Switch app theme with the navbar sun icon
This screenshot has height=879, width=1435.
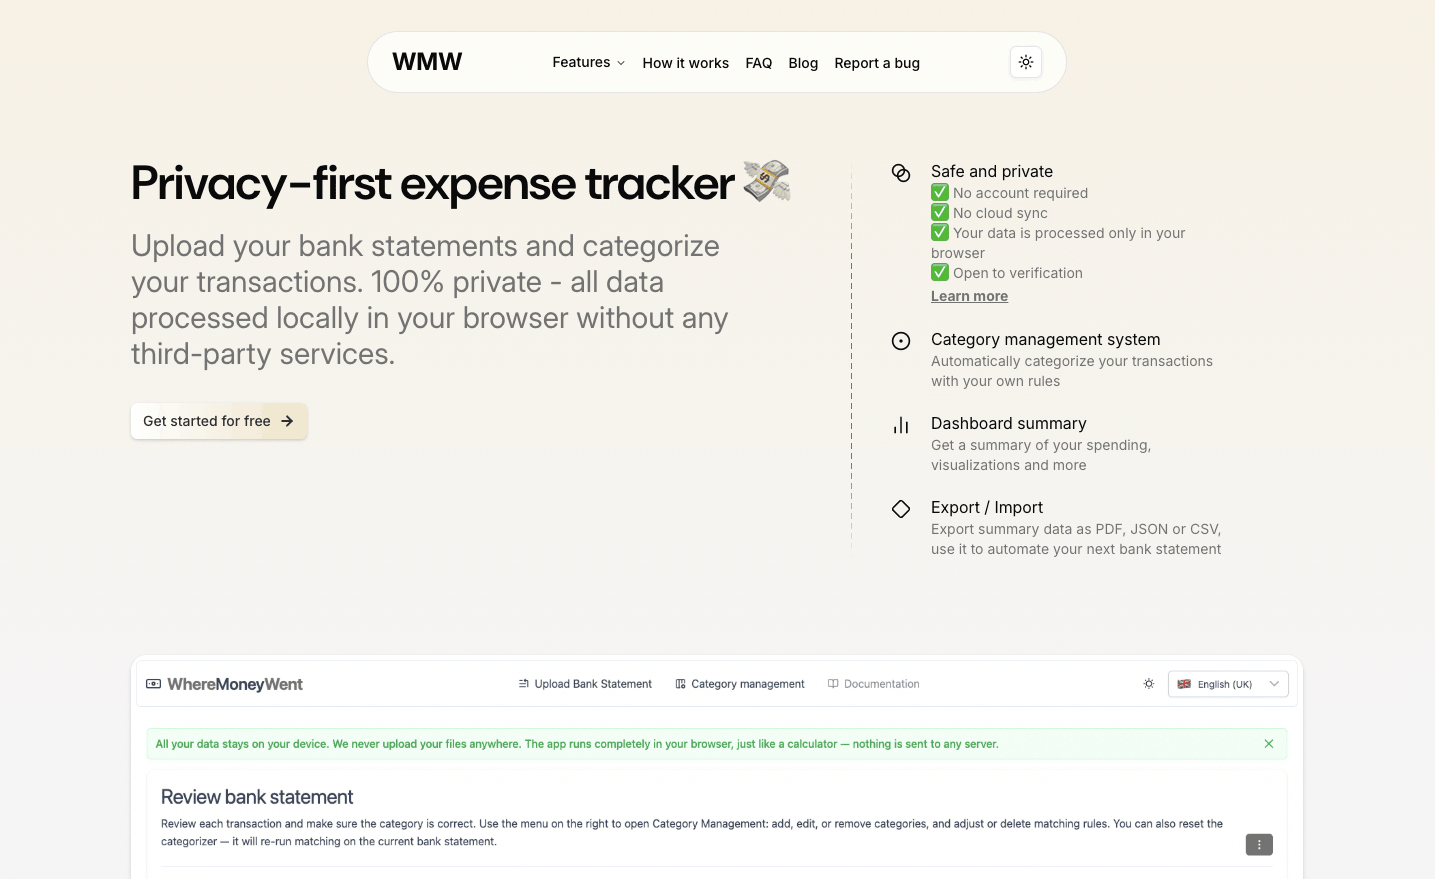pos(1148,683)
